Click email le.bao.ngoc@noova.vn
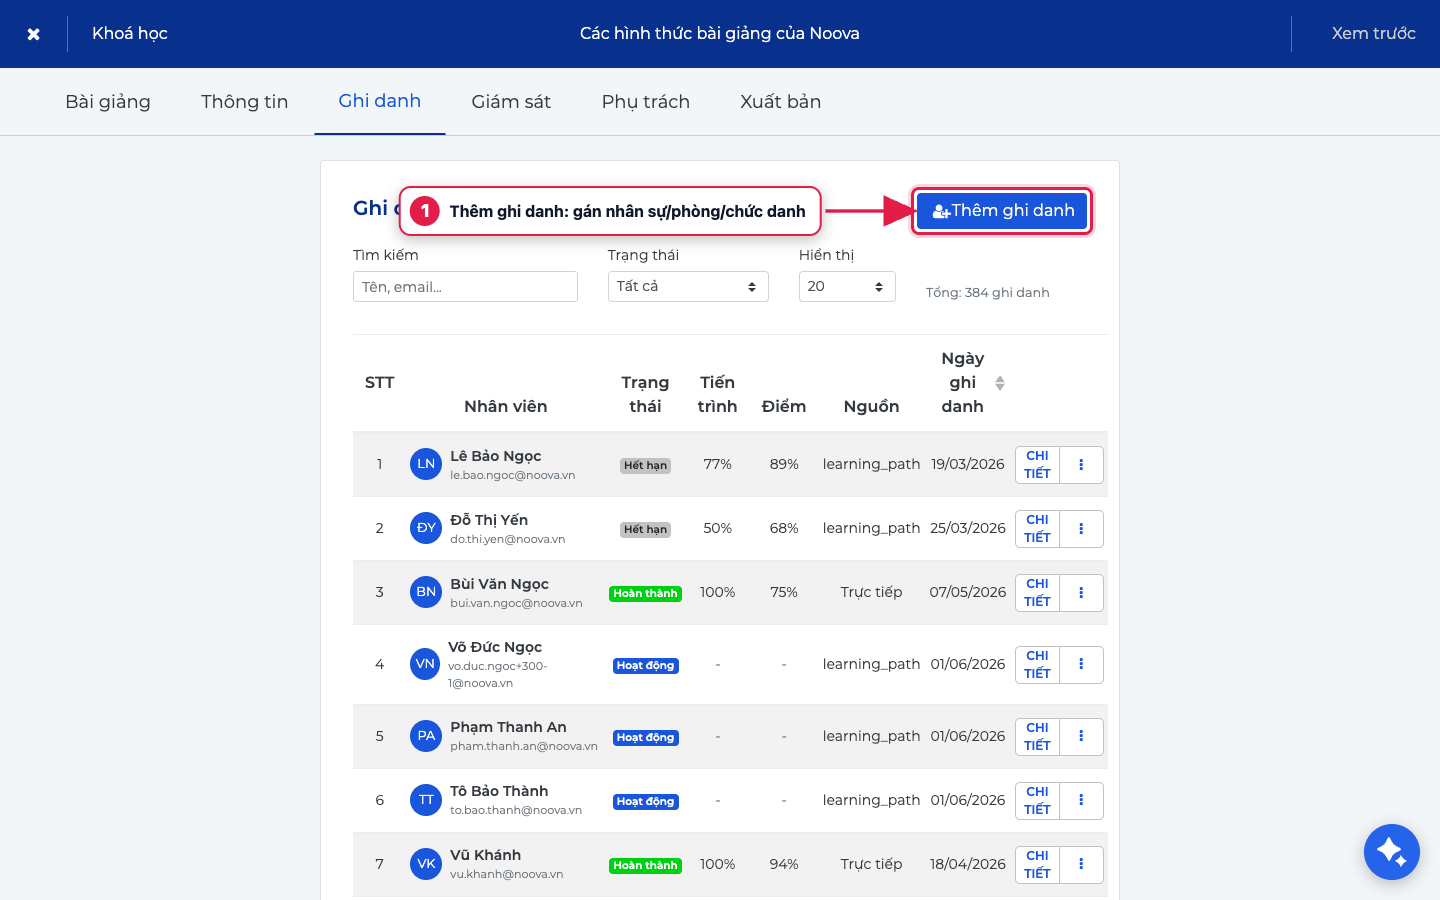1440x900 pixels. (x=512, y=475)
